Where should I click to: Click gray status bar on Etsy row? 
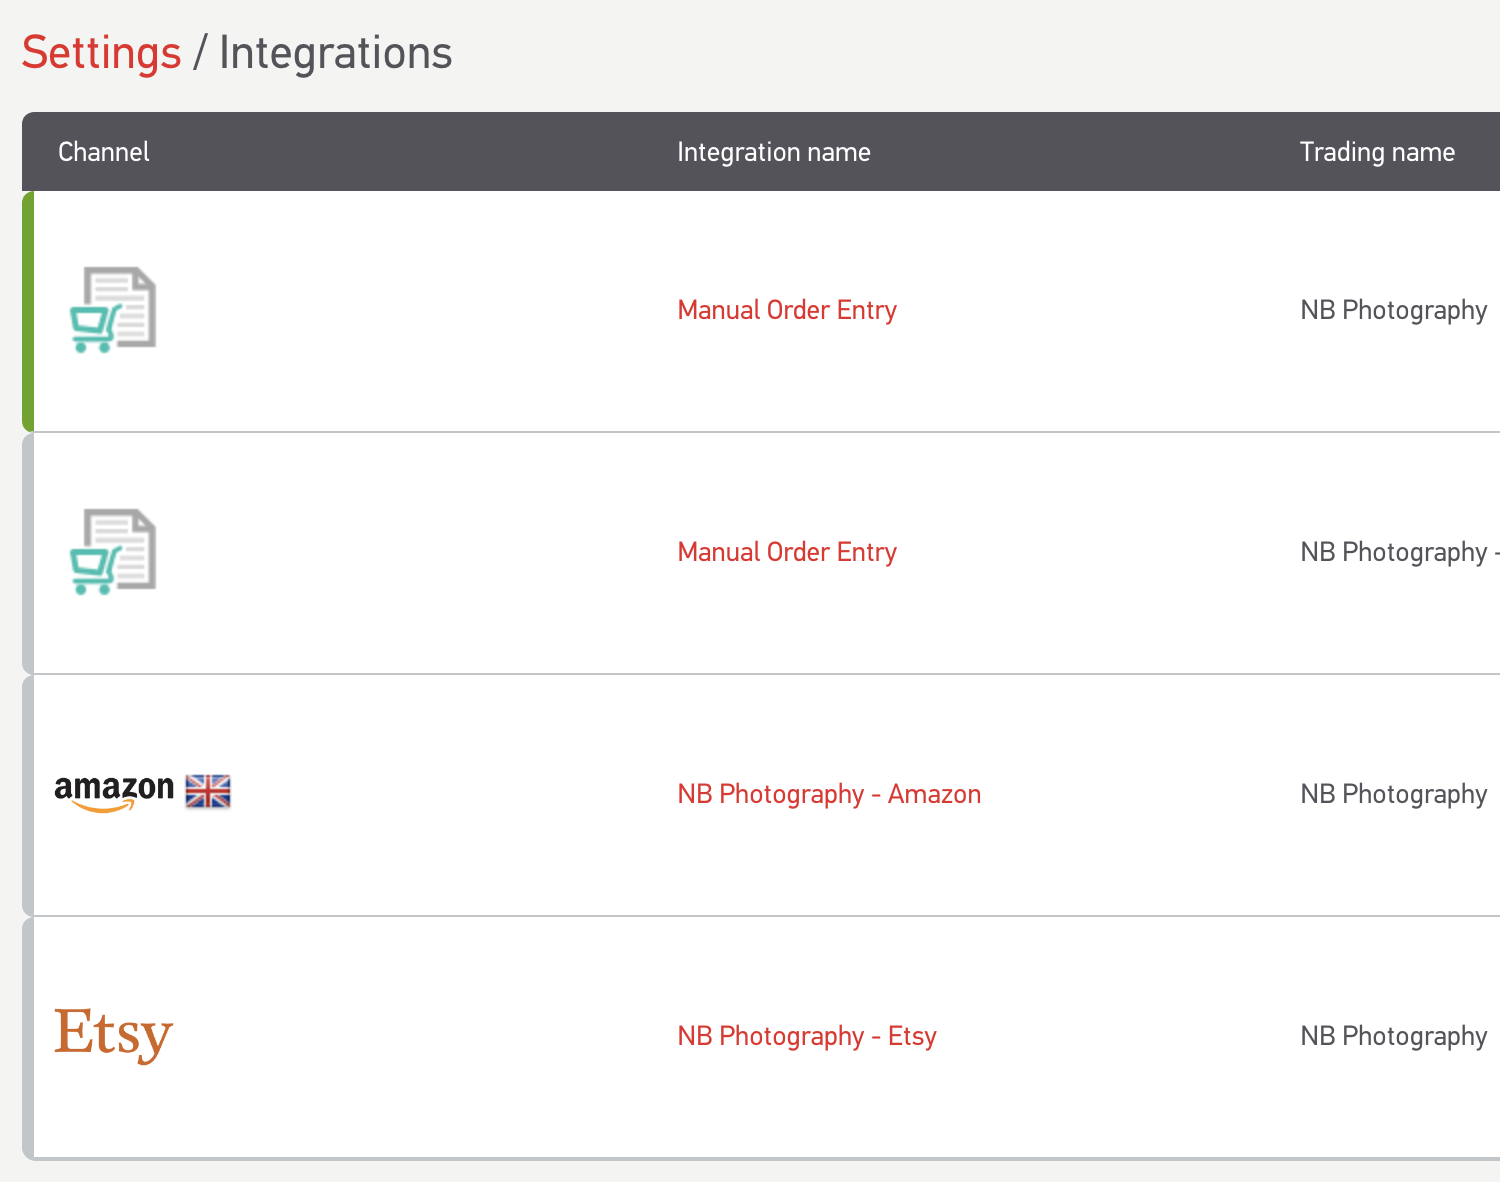click(x=28, y=1037)
